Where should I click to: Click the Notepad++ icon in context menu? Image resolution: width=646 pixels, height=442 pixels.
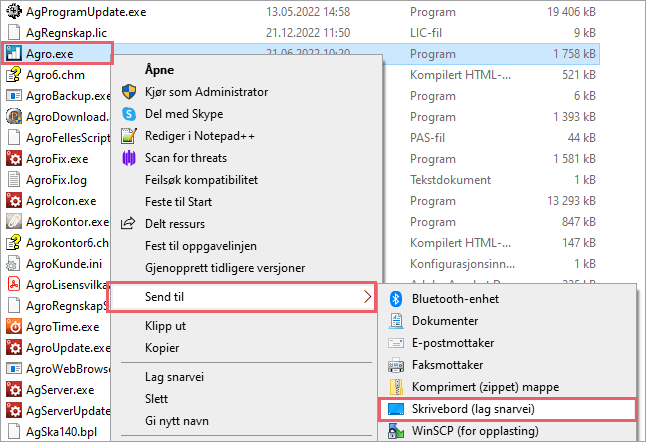129,136
